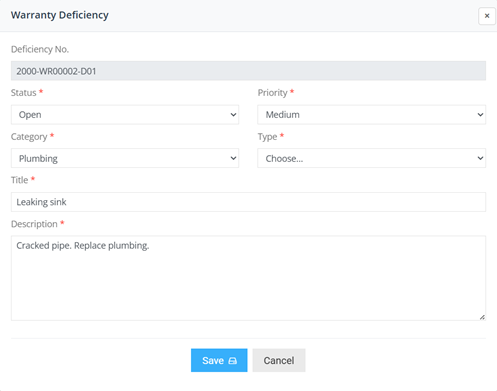Click the Status label
497x391 pixels.
coord(24,93)
